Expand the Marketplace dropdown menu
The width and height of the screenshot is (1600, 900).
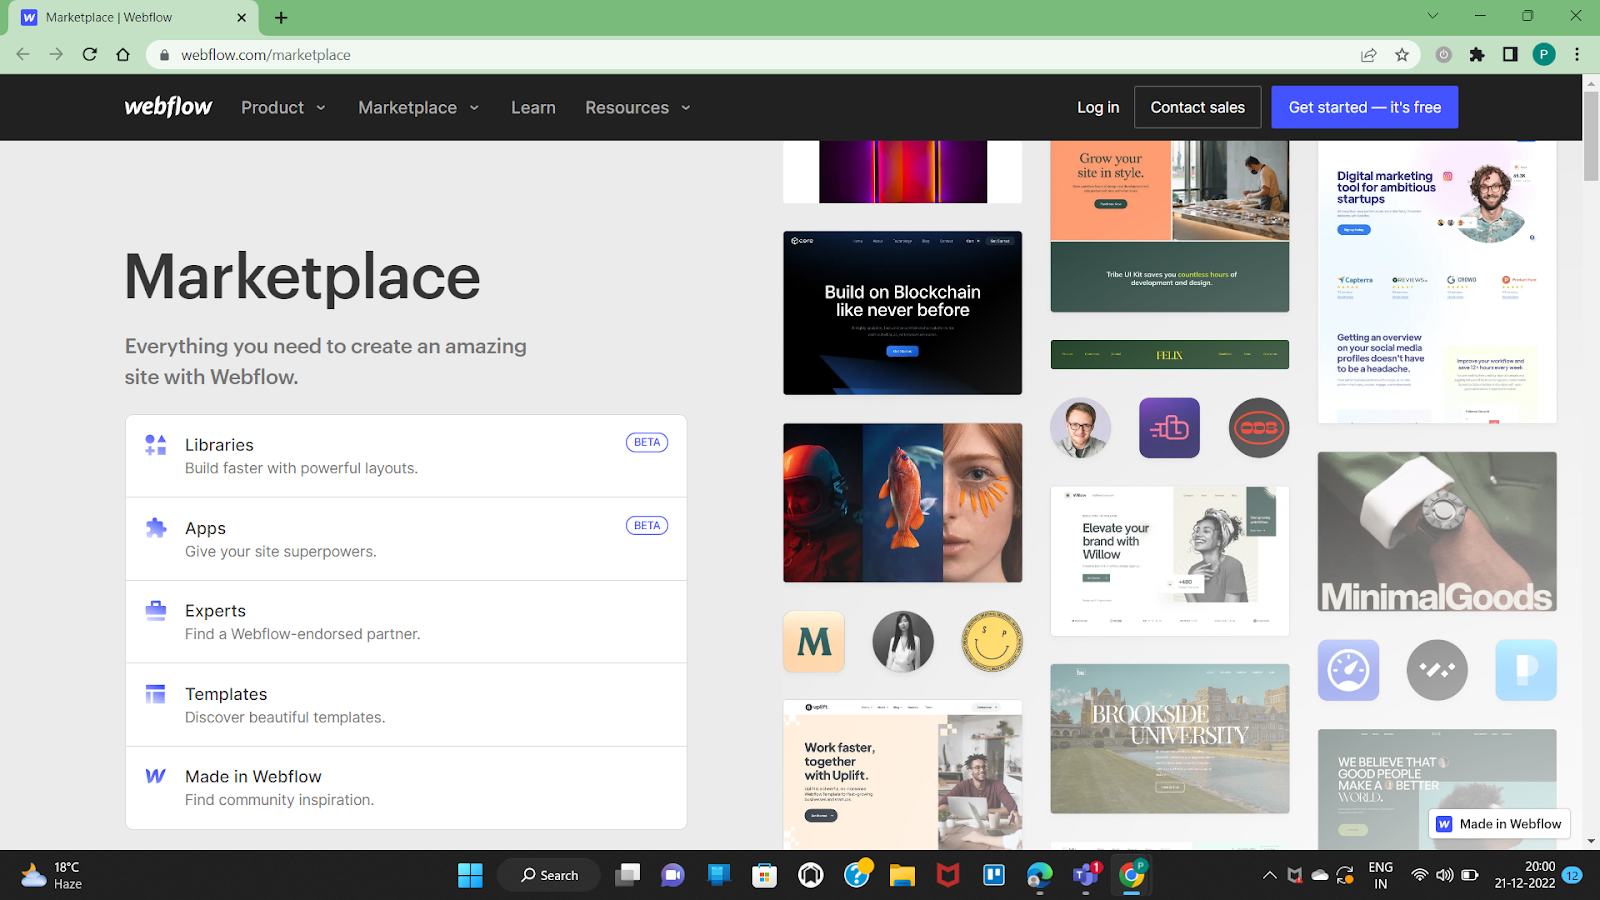tap(419, 107)
